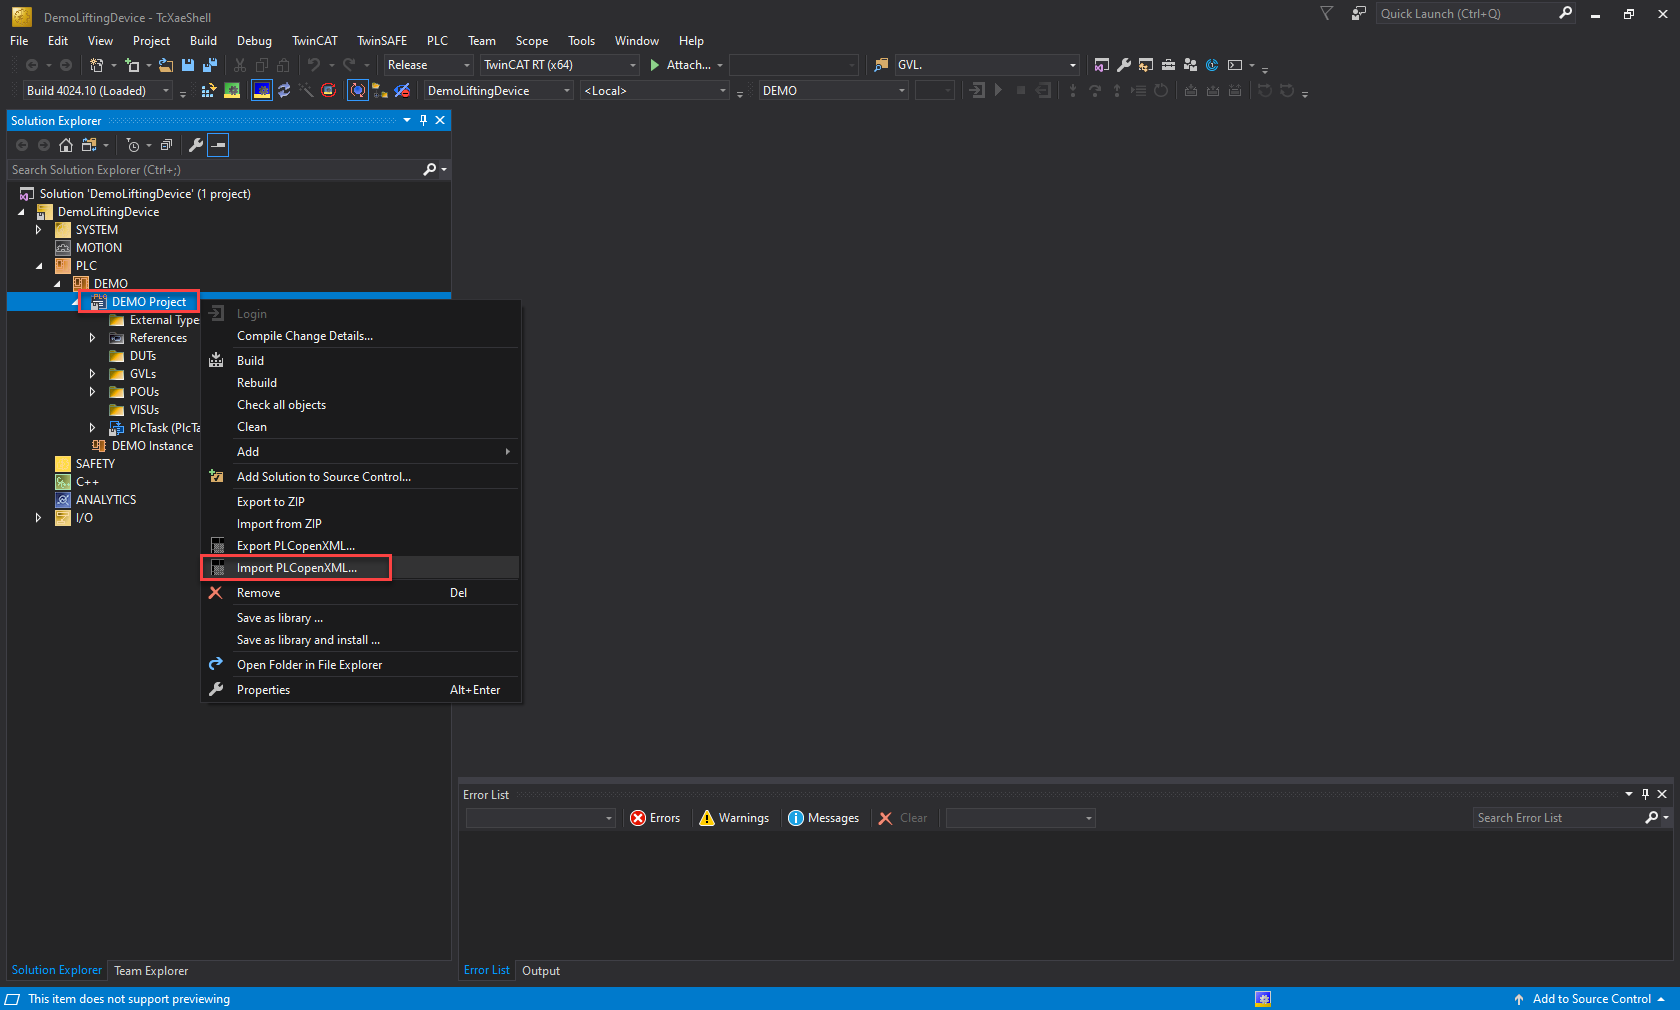Toggle the Warnings filter in Error List
The height and width of the screenshot is (1010, 1680).
click(735, 818)
